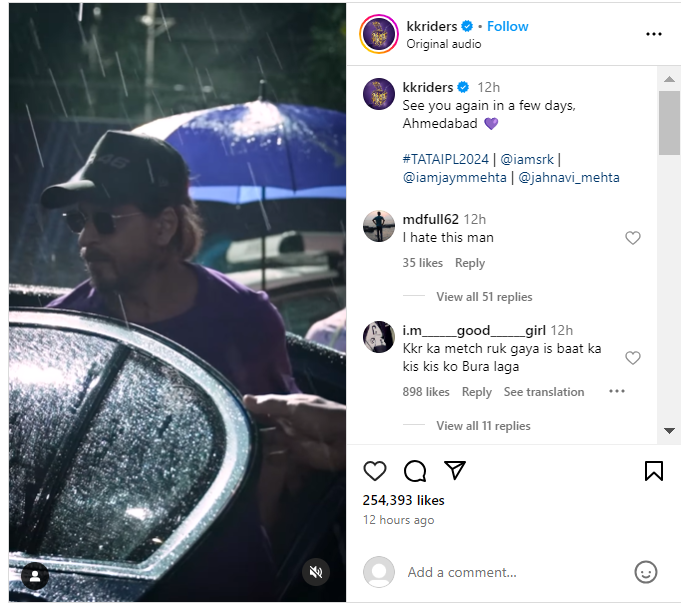681x606 pixels.
Task: Open the #TATAIPL2024 hashtag
Action: [445, 158]
